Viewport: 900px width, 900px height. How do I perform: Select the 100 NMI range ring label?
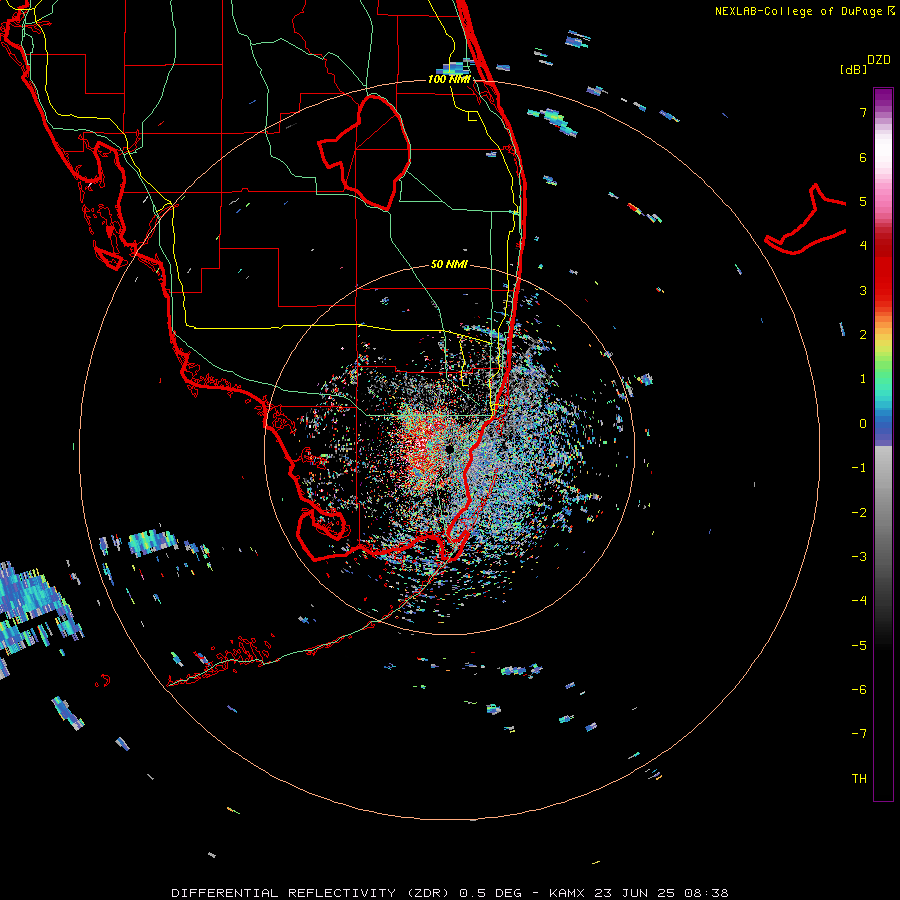tap(449, 79)
